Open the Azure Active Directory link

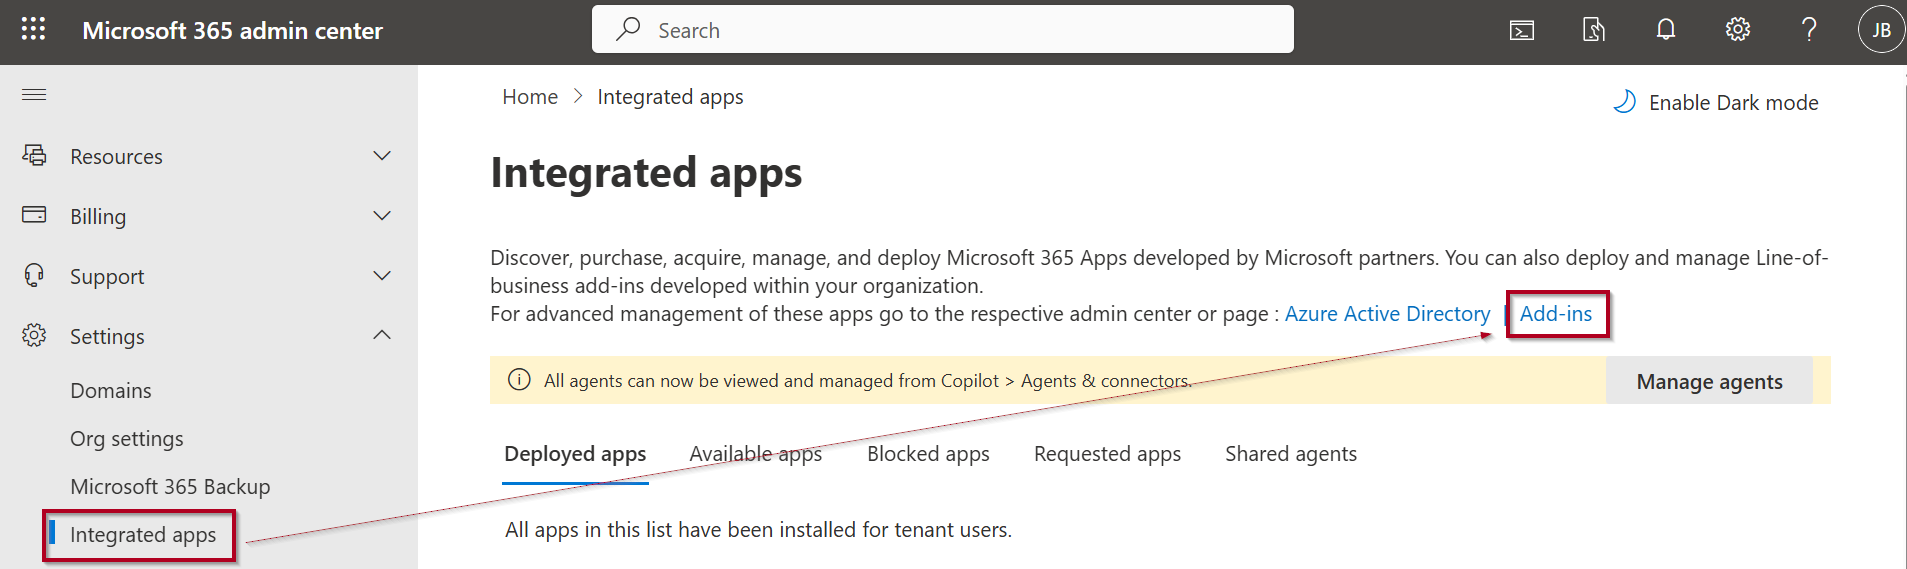[1387, 314]
